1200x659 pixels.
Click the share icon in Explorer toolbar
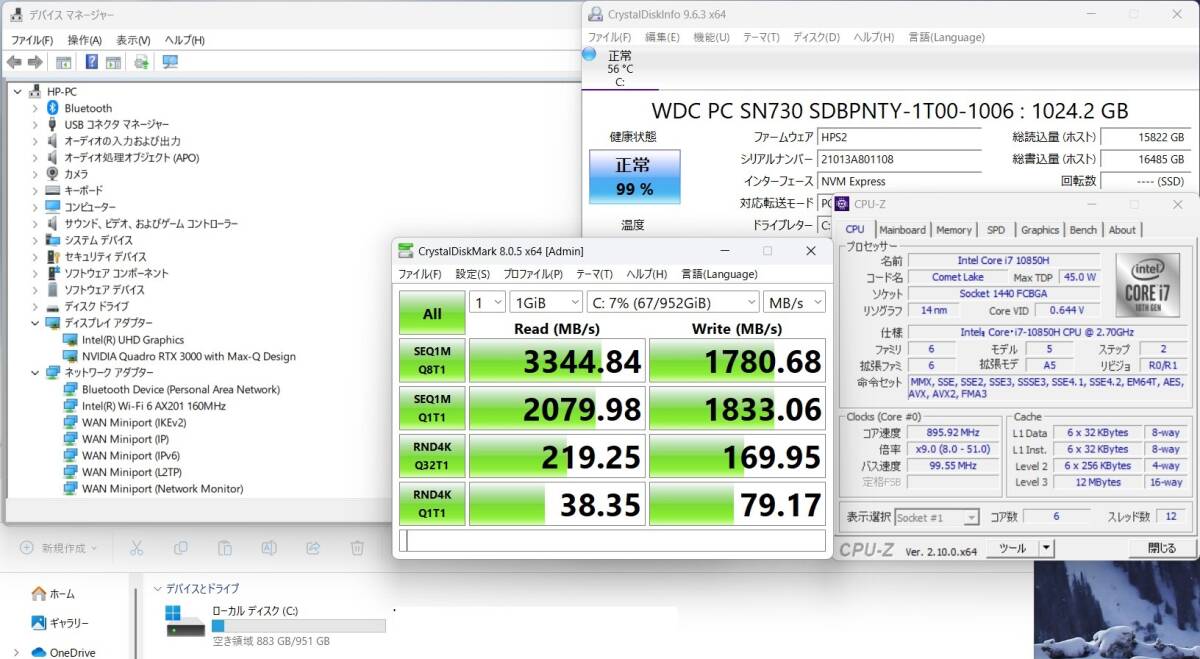[313, 548]
